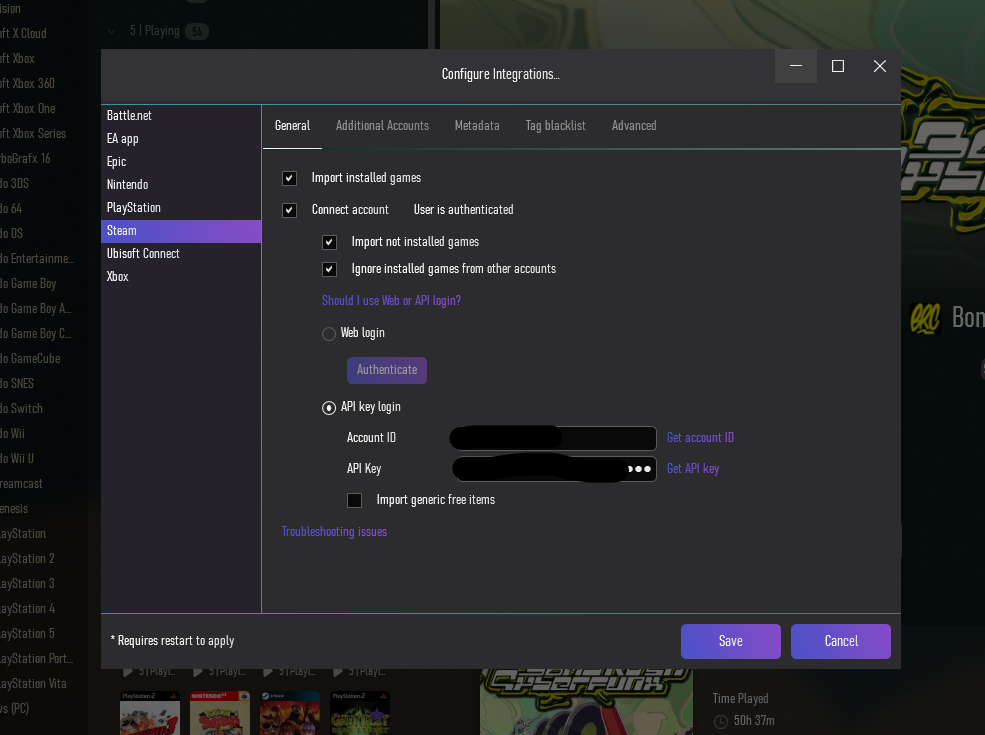Switch to the General tab
985x735 pixels.
[x=293, y=126]
